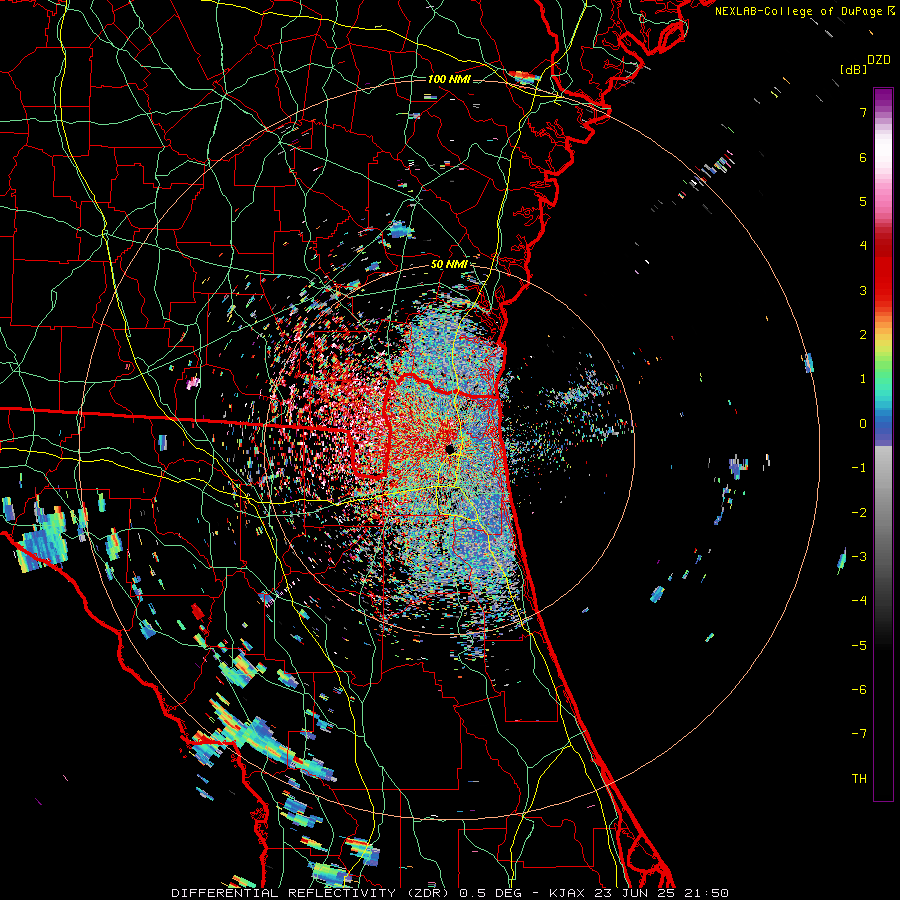Click the 21:50 time stamp in the caption
900x900 pixels.
pyautogui.click(x=707, y=893)
